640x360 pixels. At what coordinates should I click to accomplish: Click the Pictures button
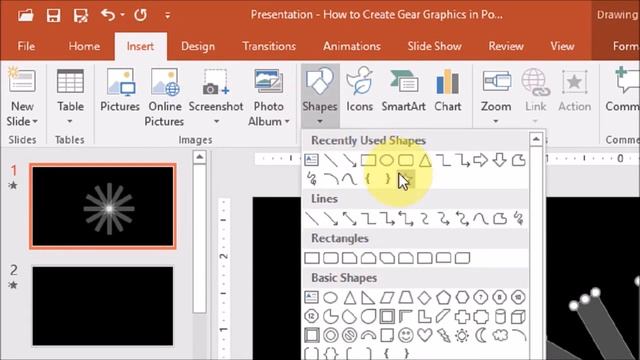pos(120,90)
